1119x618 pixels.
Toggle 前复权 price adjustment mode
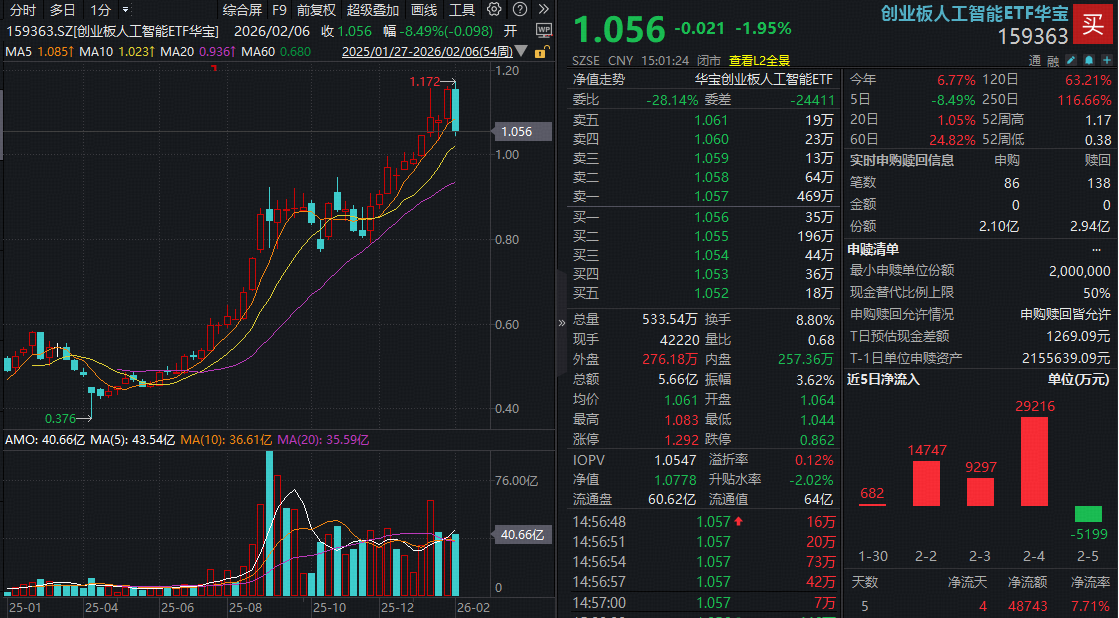click(x=316, y=10)
